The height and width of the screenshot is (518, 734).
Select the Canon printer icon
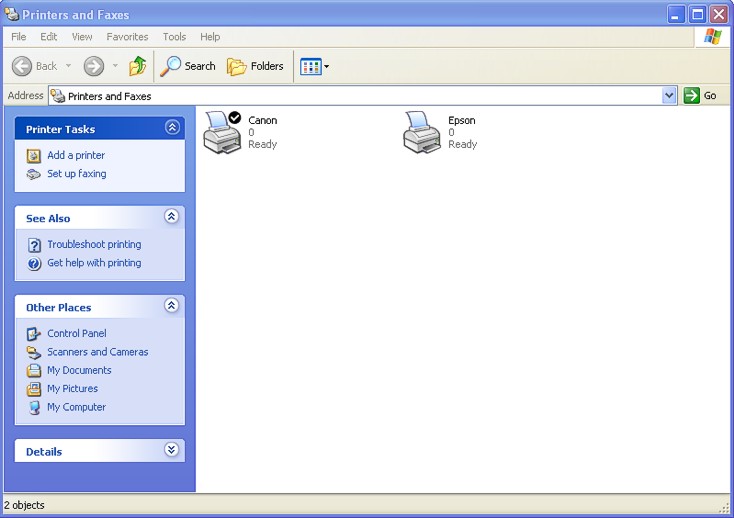(222, 132)
